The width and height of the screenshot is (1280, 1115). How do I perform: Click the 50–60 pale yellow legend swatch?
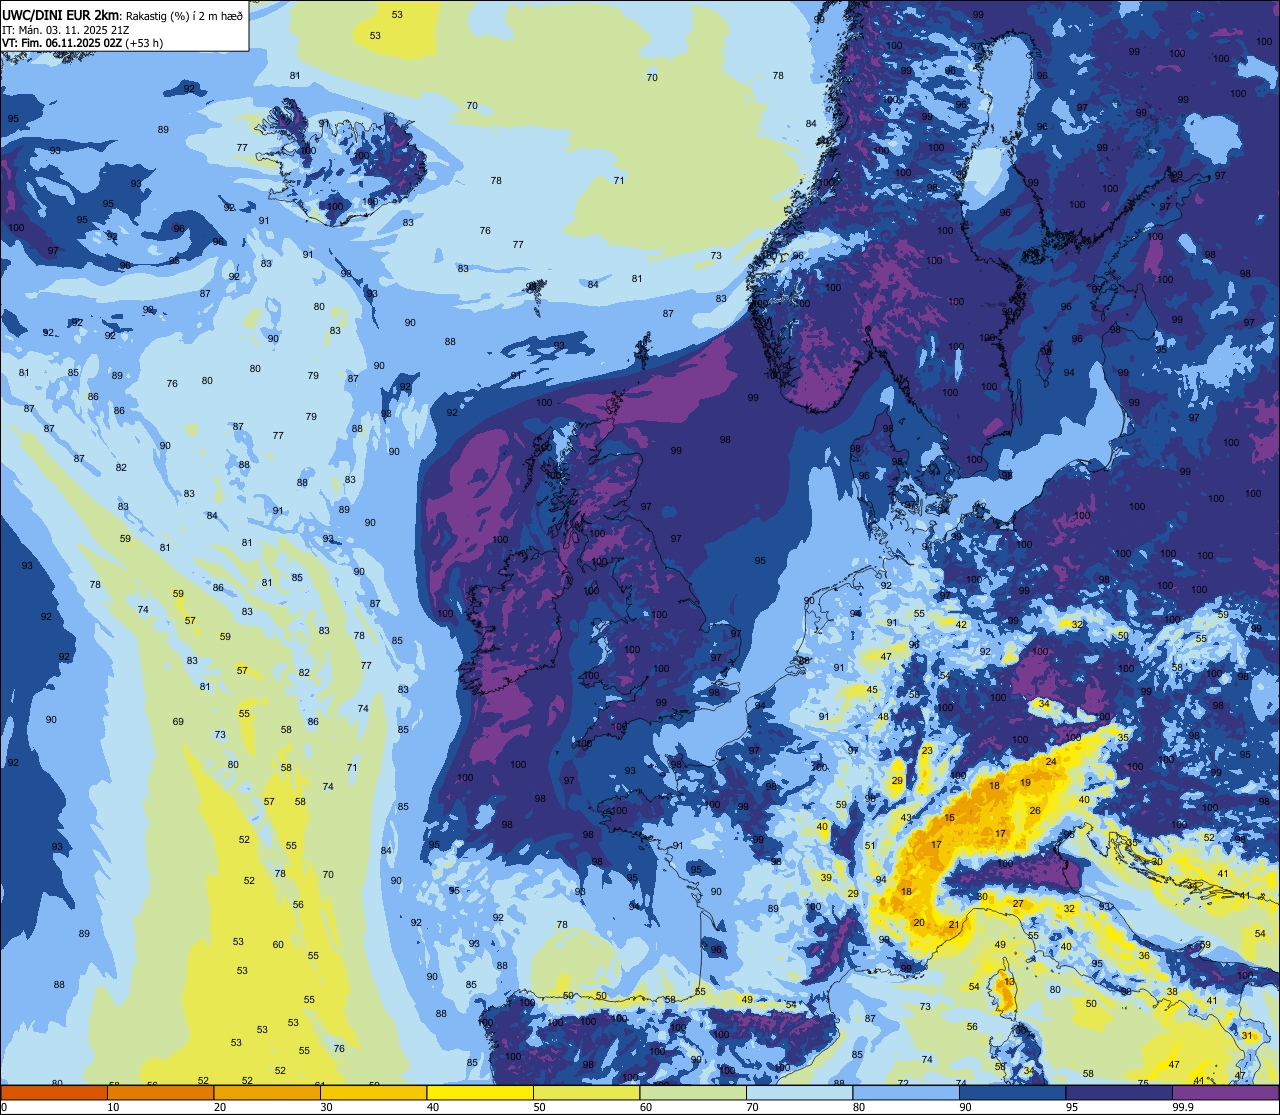click(x=586, y=1092)
